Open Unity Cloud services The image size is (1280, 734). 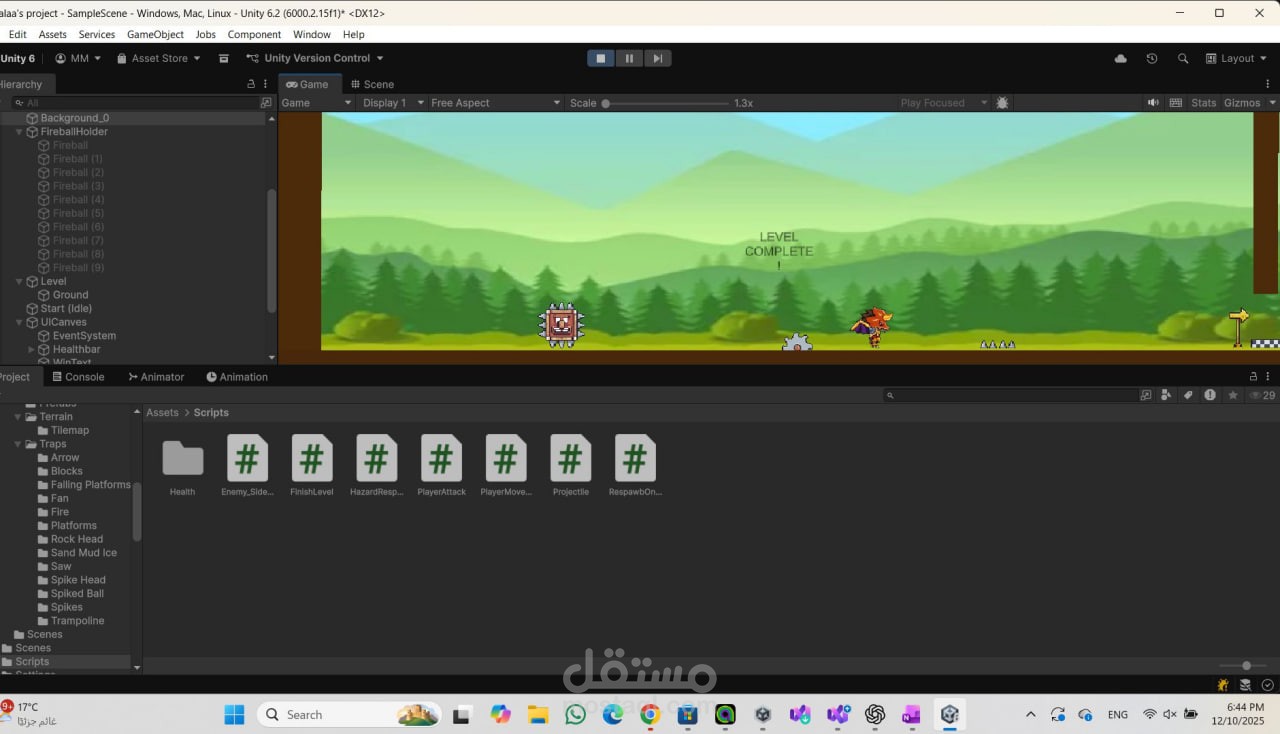pos(1119,58)
